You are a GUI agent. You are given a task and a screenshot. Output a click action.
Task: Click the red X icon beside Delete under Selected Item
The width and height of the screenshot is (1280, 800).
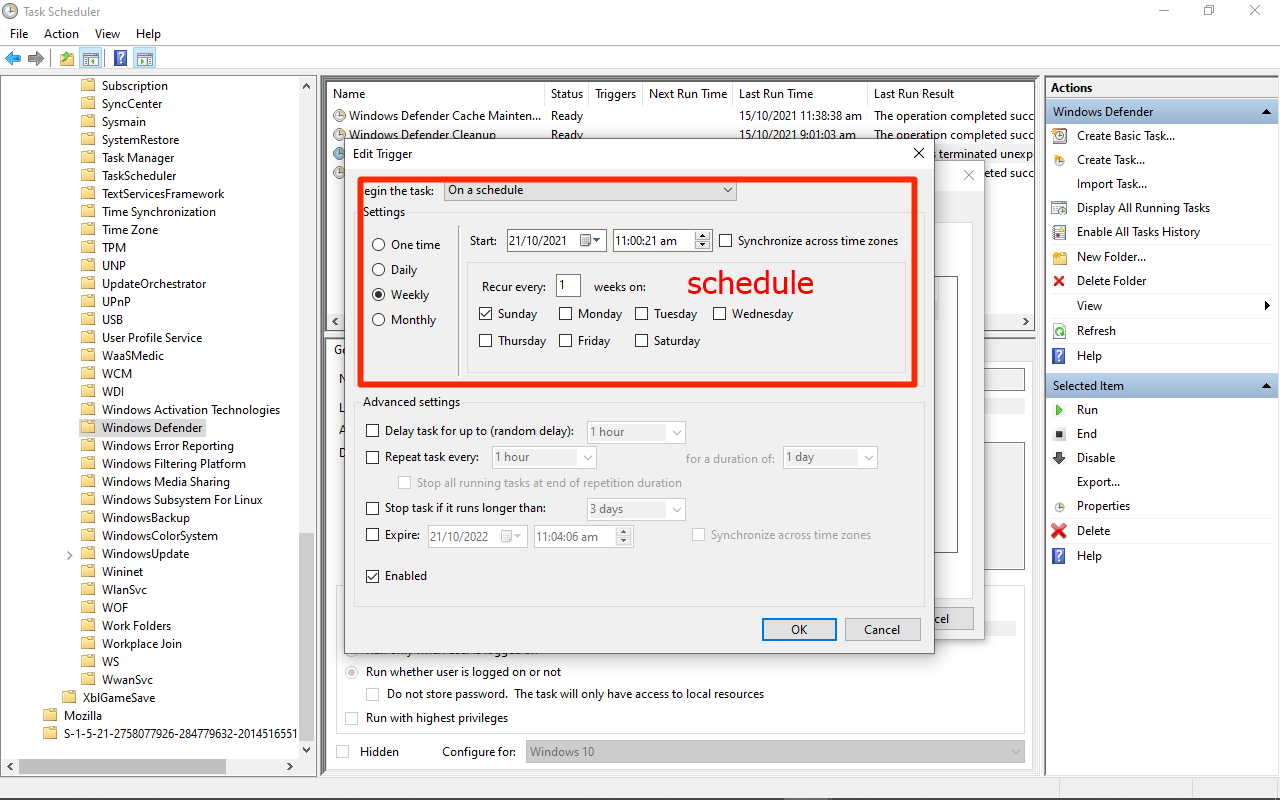tap(1059, 531)
